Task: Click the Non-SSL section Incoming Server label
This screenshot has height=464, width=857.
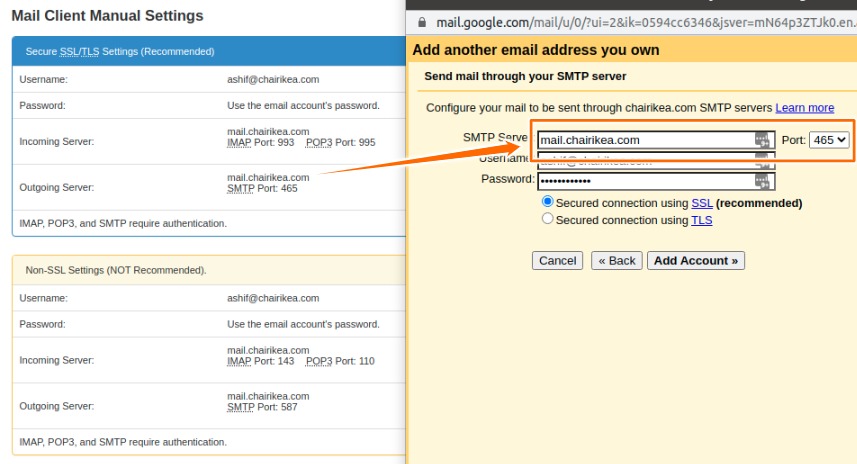Action: [57, 360]
